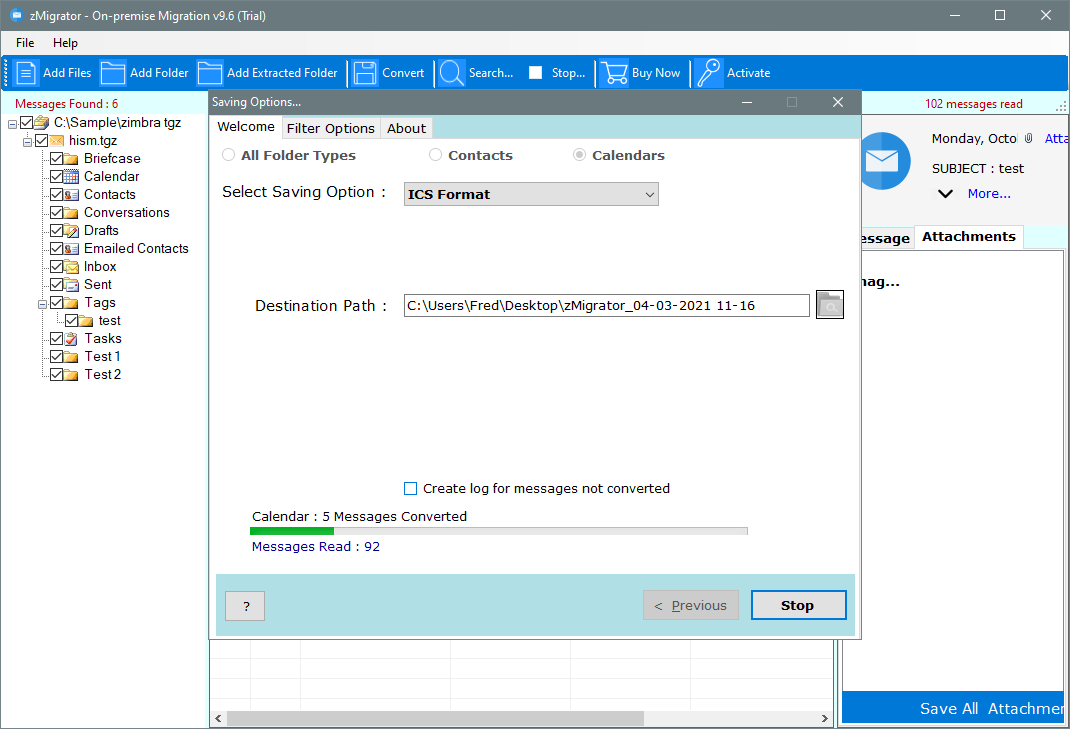The width and height of the screenshot is (1070, 729).
Task: Switch to the Welcome tab
Action: pos(246,127)
